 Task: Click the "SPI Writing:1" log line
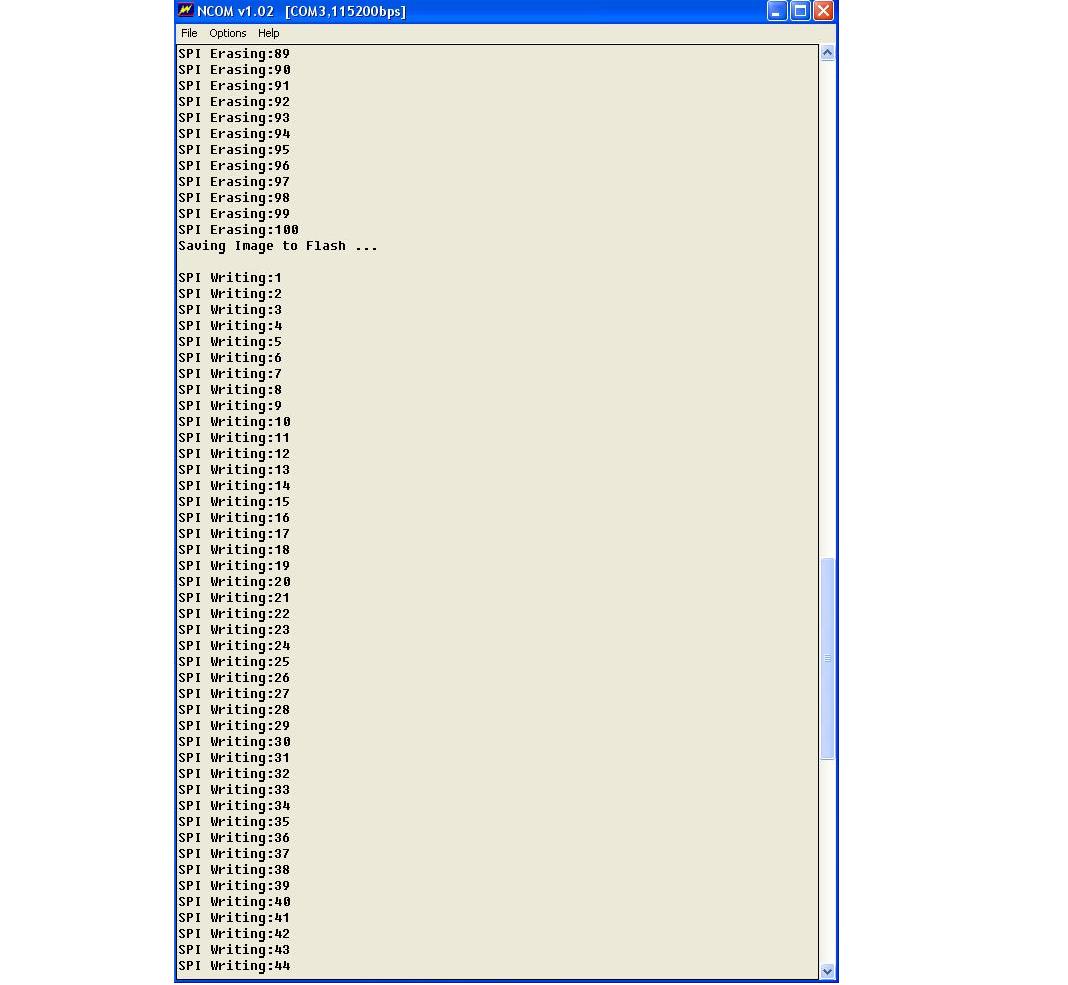(x=230, y=278)
